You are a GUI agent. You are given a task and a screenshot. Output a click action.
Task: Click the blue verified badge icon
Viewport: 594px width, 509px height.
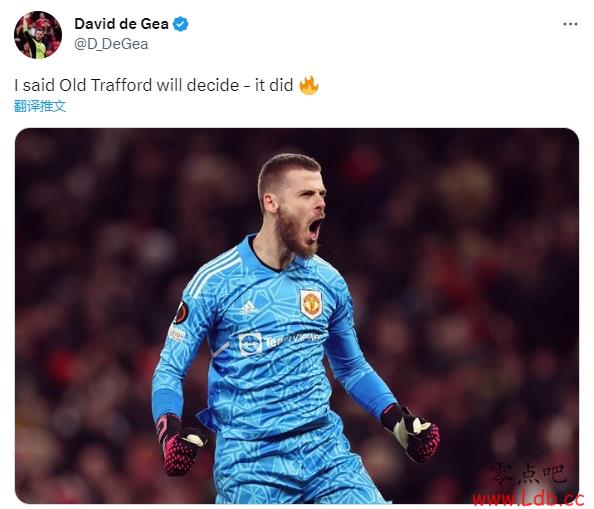tap(181, 24)
